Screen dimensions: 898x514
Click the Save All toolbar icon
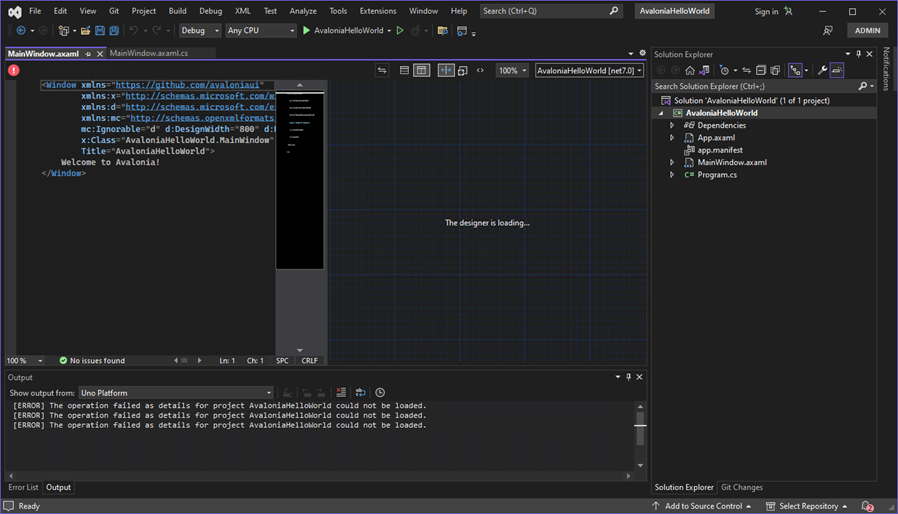114,30
